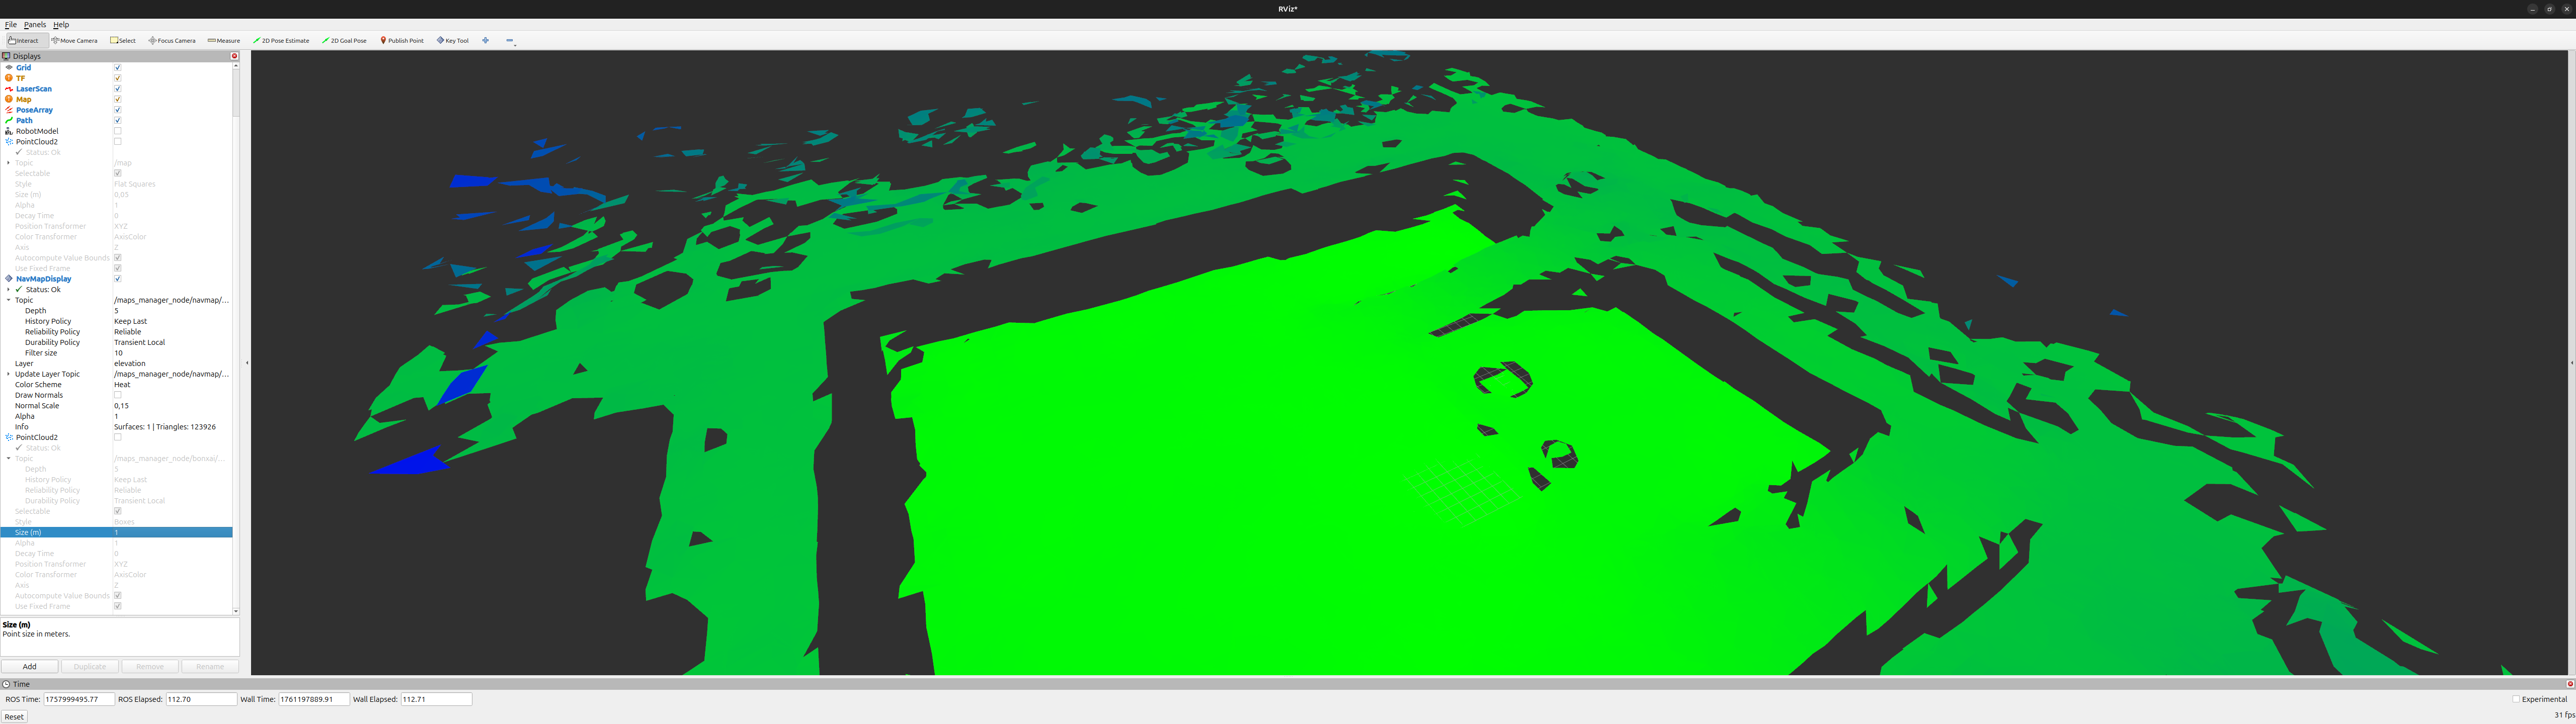2576x724 pixels.
Task: Click the Add display button
Action: [x=29, y=666]
